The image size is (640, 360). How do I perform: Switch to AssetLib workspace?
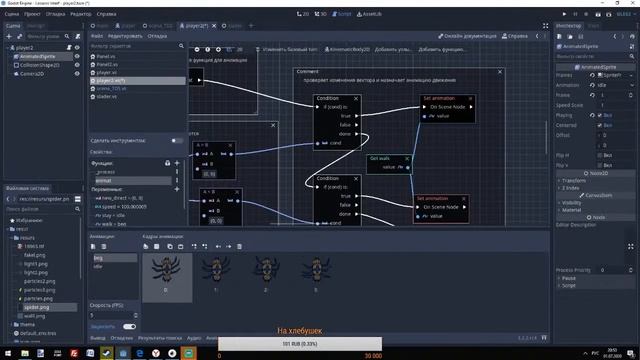tap(369, 14)
